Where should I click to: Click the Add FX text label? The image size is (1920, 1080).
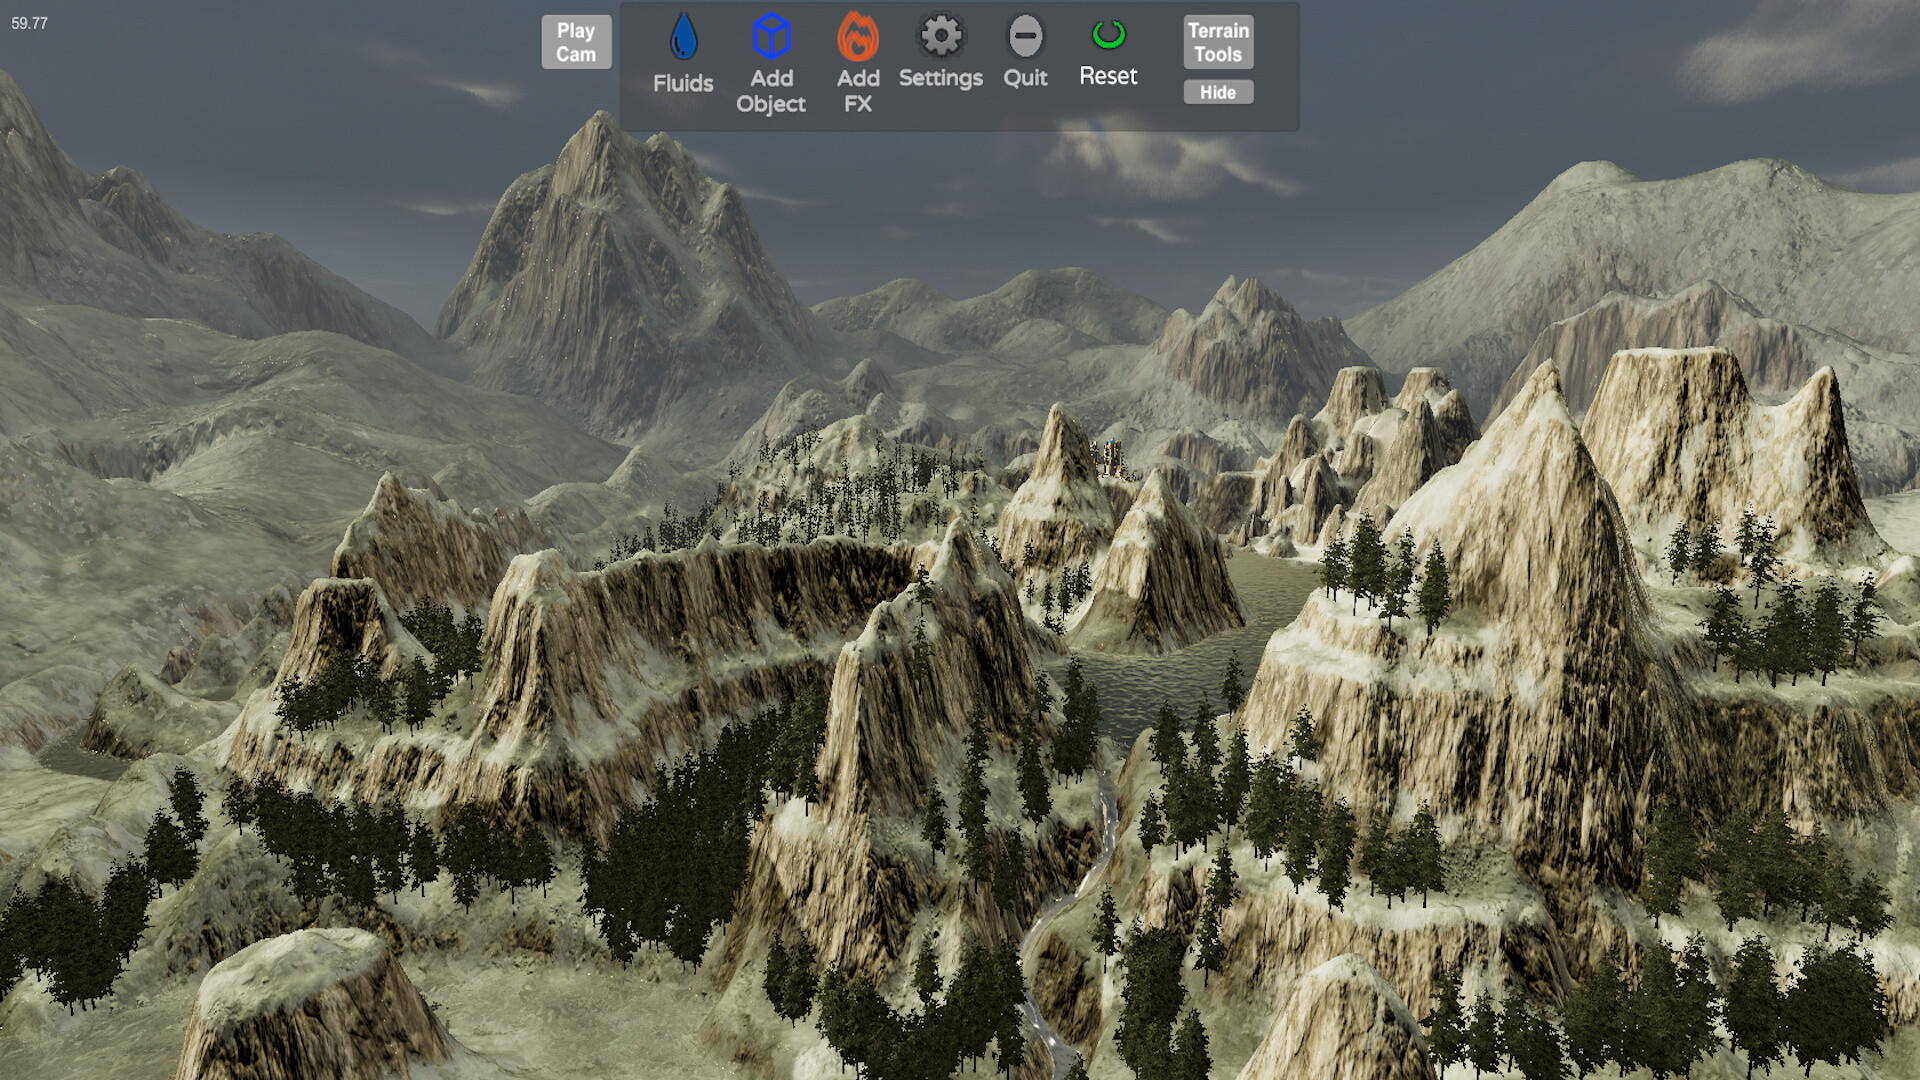point(857,90)
